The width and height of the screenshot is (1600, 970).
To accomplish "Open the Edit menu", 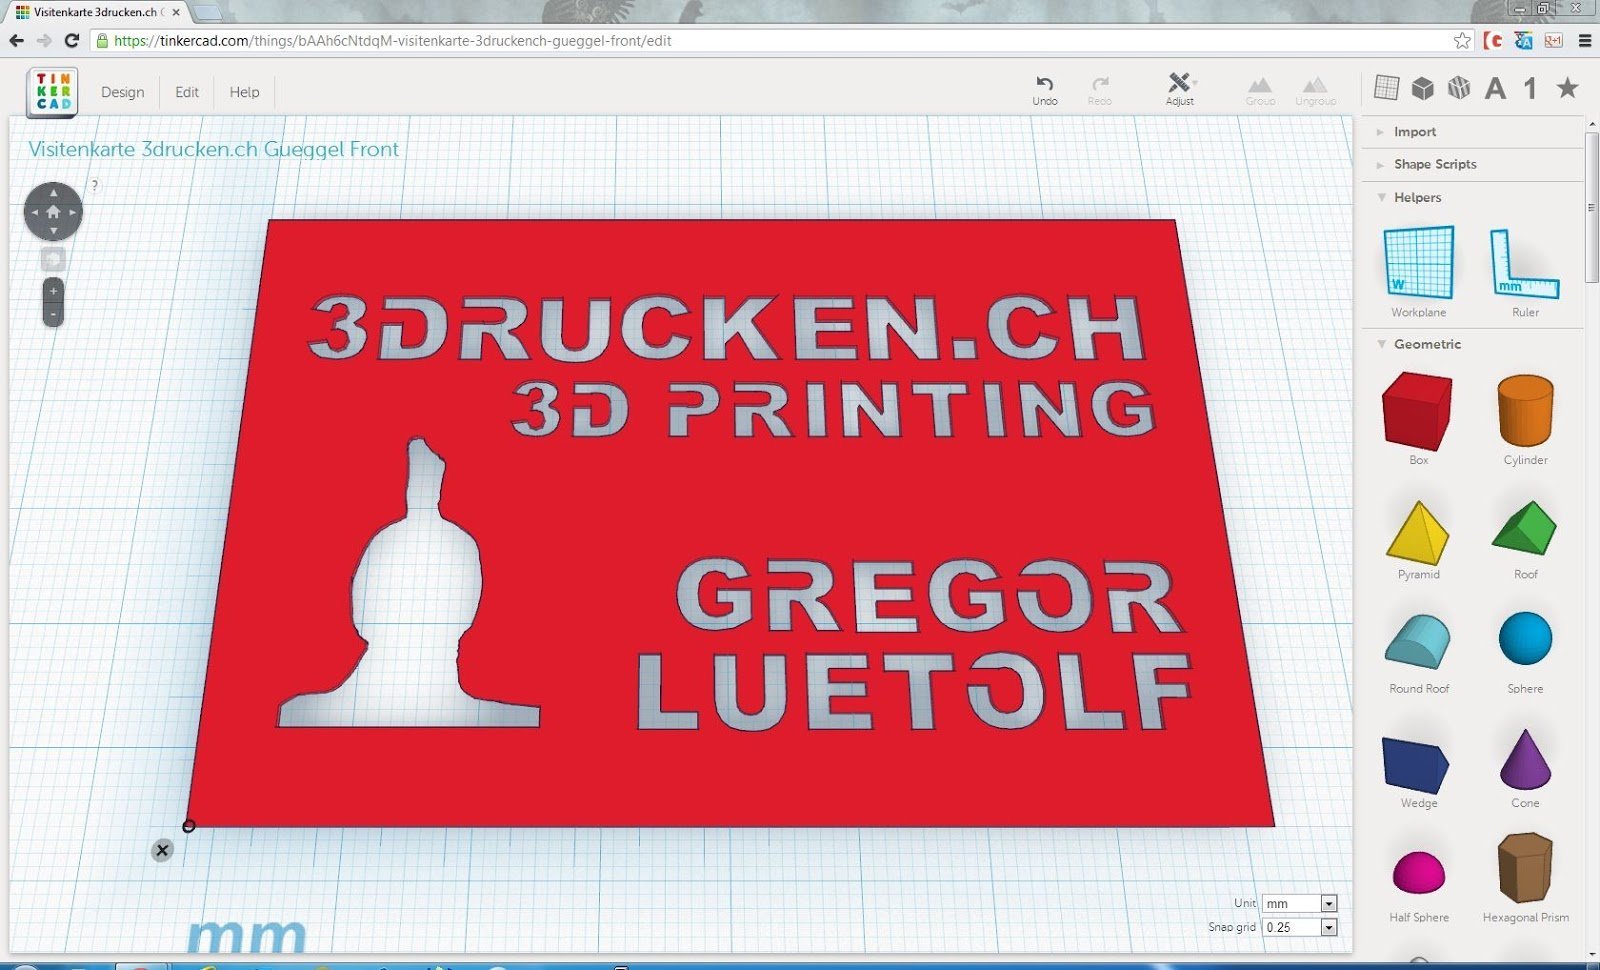I will 187,92.
